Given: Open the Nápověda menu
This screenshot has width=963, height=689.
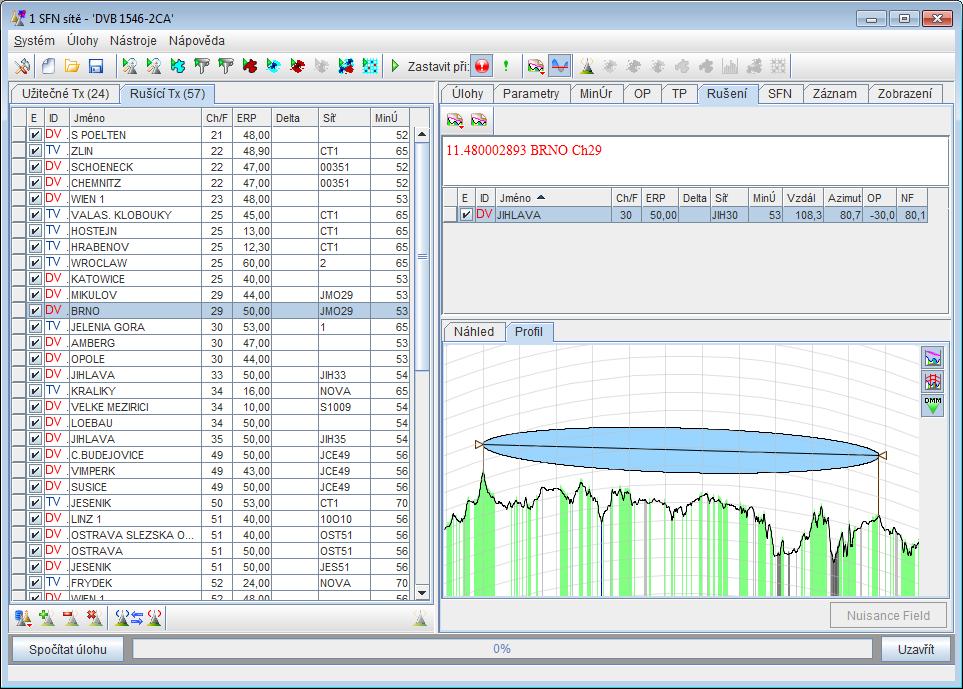Looking at the screenshot, I should pyautogui.click(x=197, y=41).
